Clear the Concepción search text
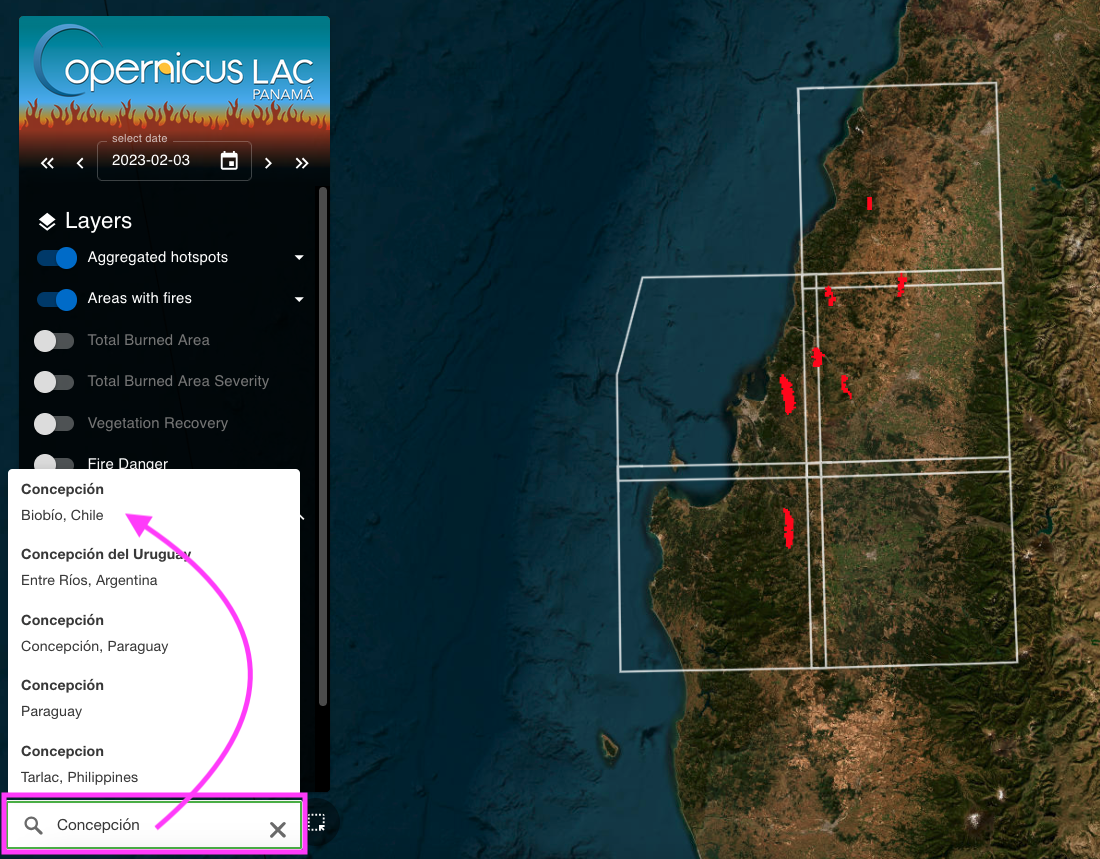Viewport: 1100px width, 859px height. coord(278,829)
